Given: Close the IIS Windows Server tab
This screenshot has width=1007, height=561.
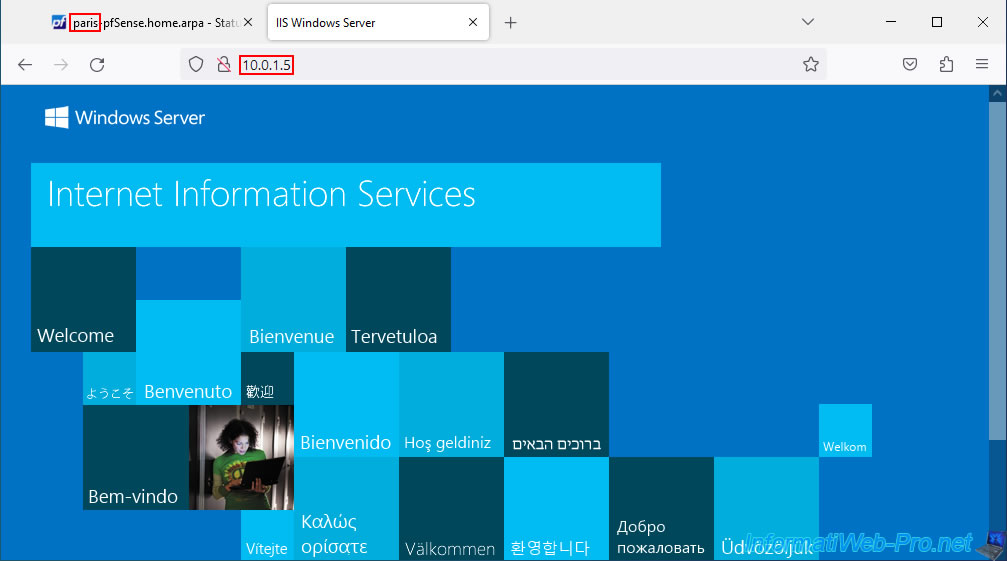Looking at the screenshot, I should (x=473, y=22).
